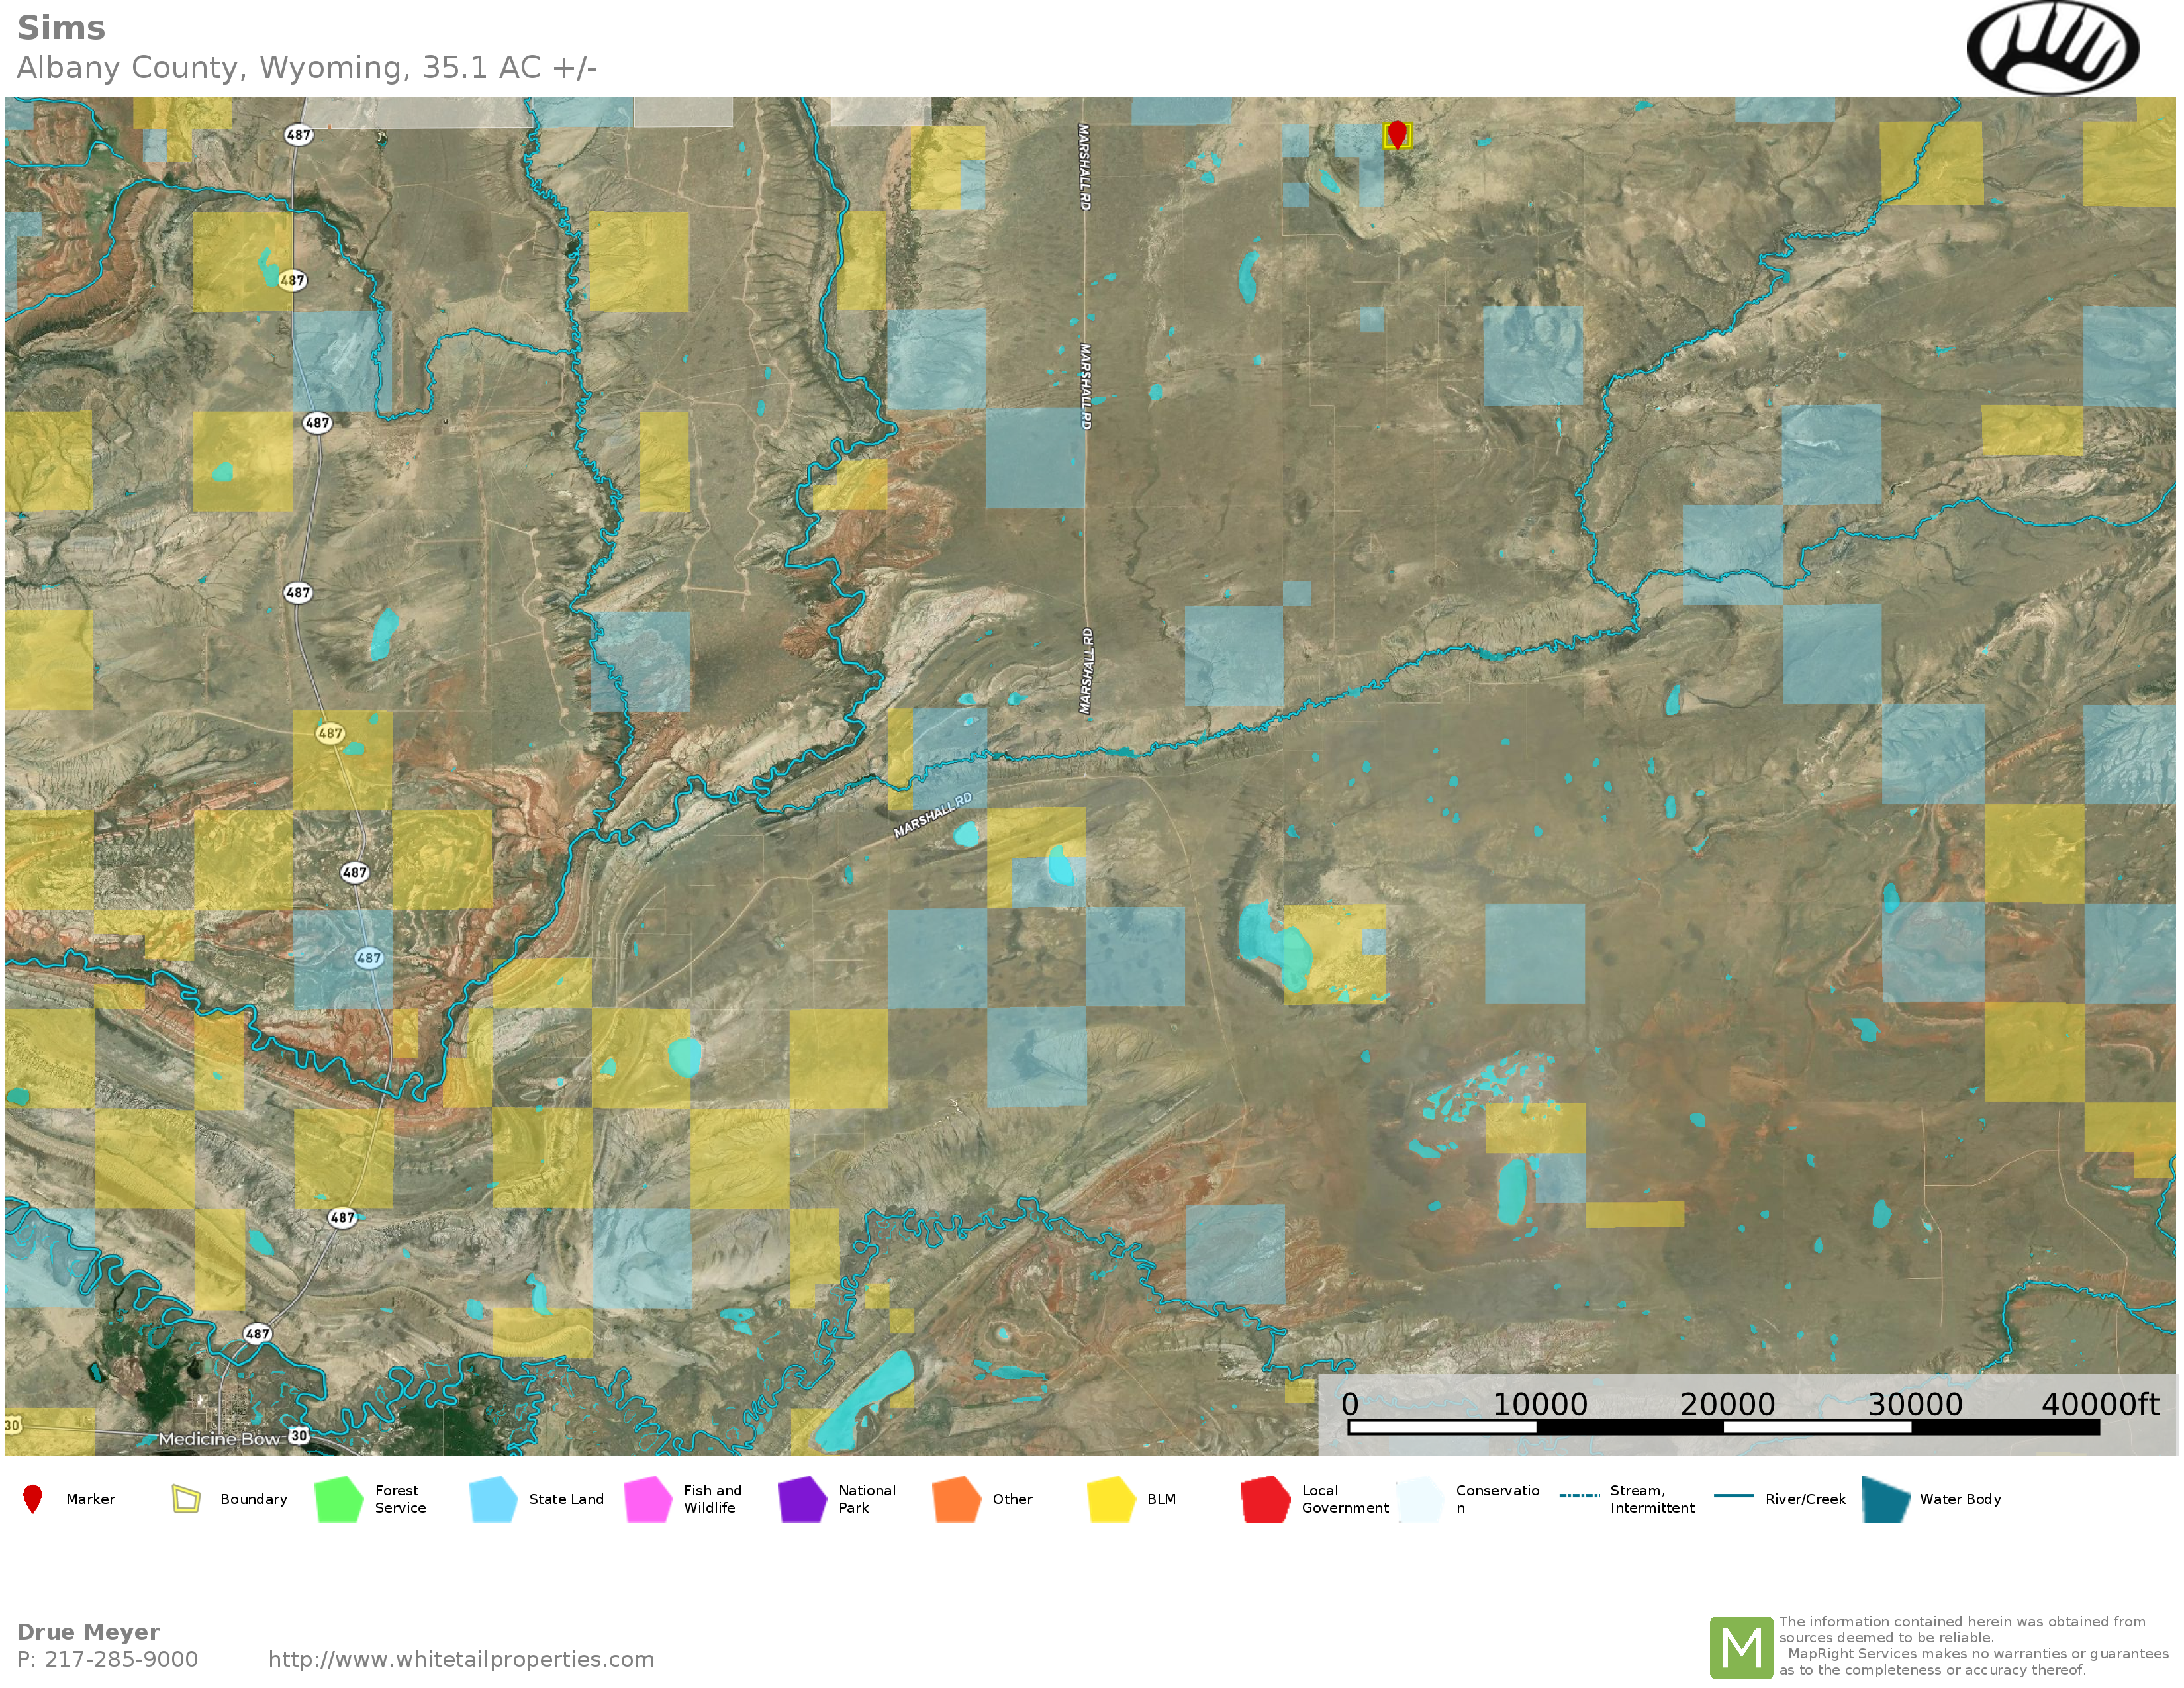
Task: Select the pink Fish and Wildlife swatch
Action: [x=648, y=1499]
